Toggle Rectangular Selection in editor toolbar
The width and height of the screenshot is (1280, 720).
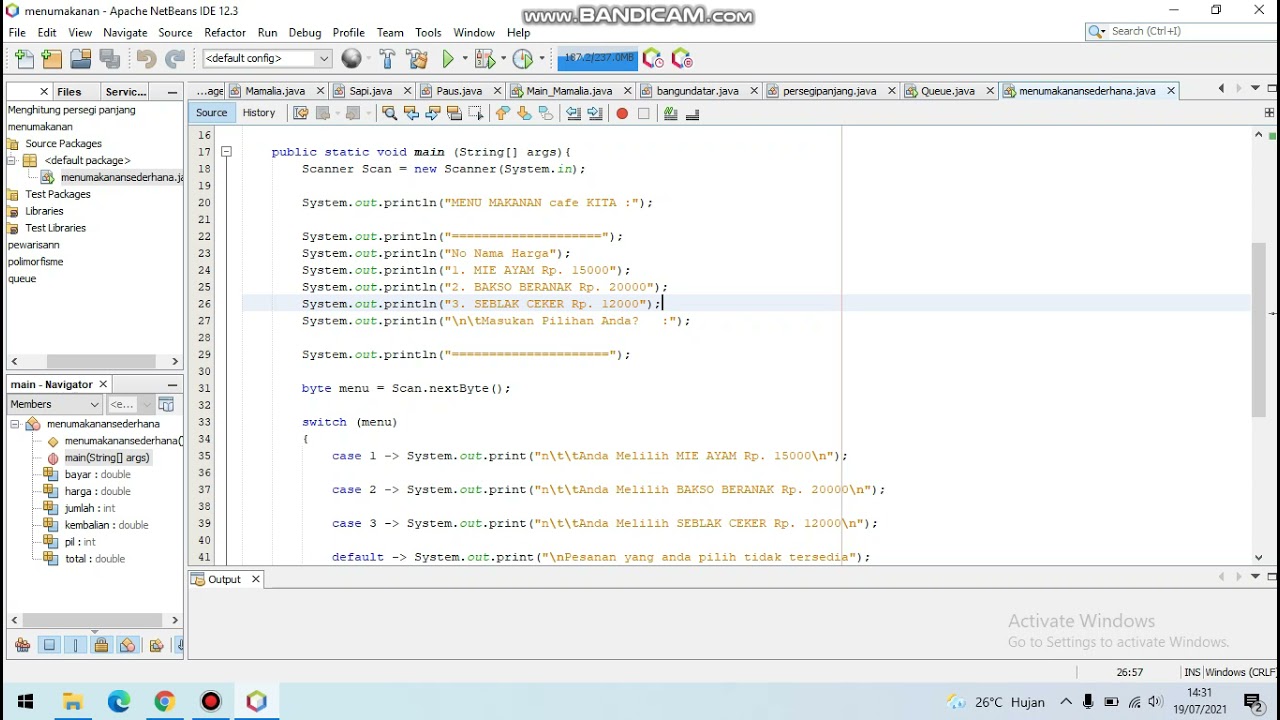click(x=476, y=113)
